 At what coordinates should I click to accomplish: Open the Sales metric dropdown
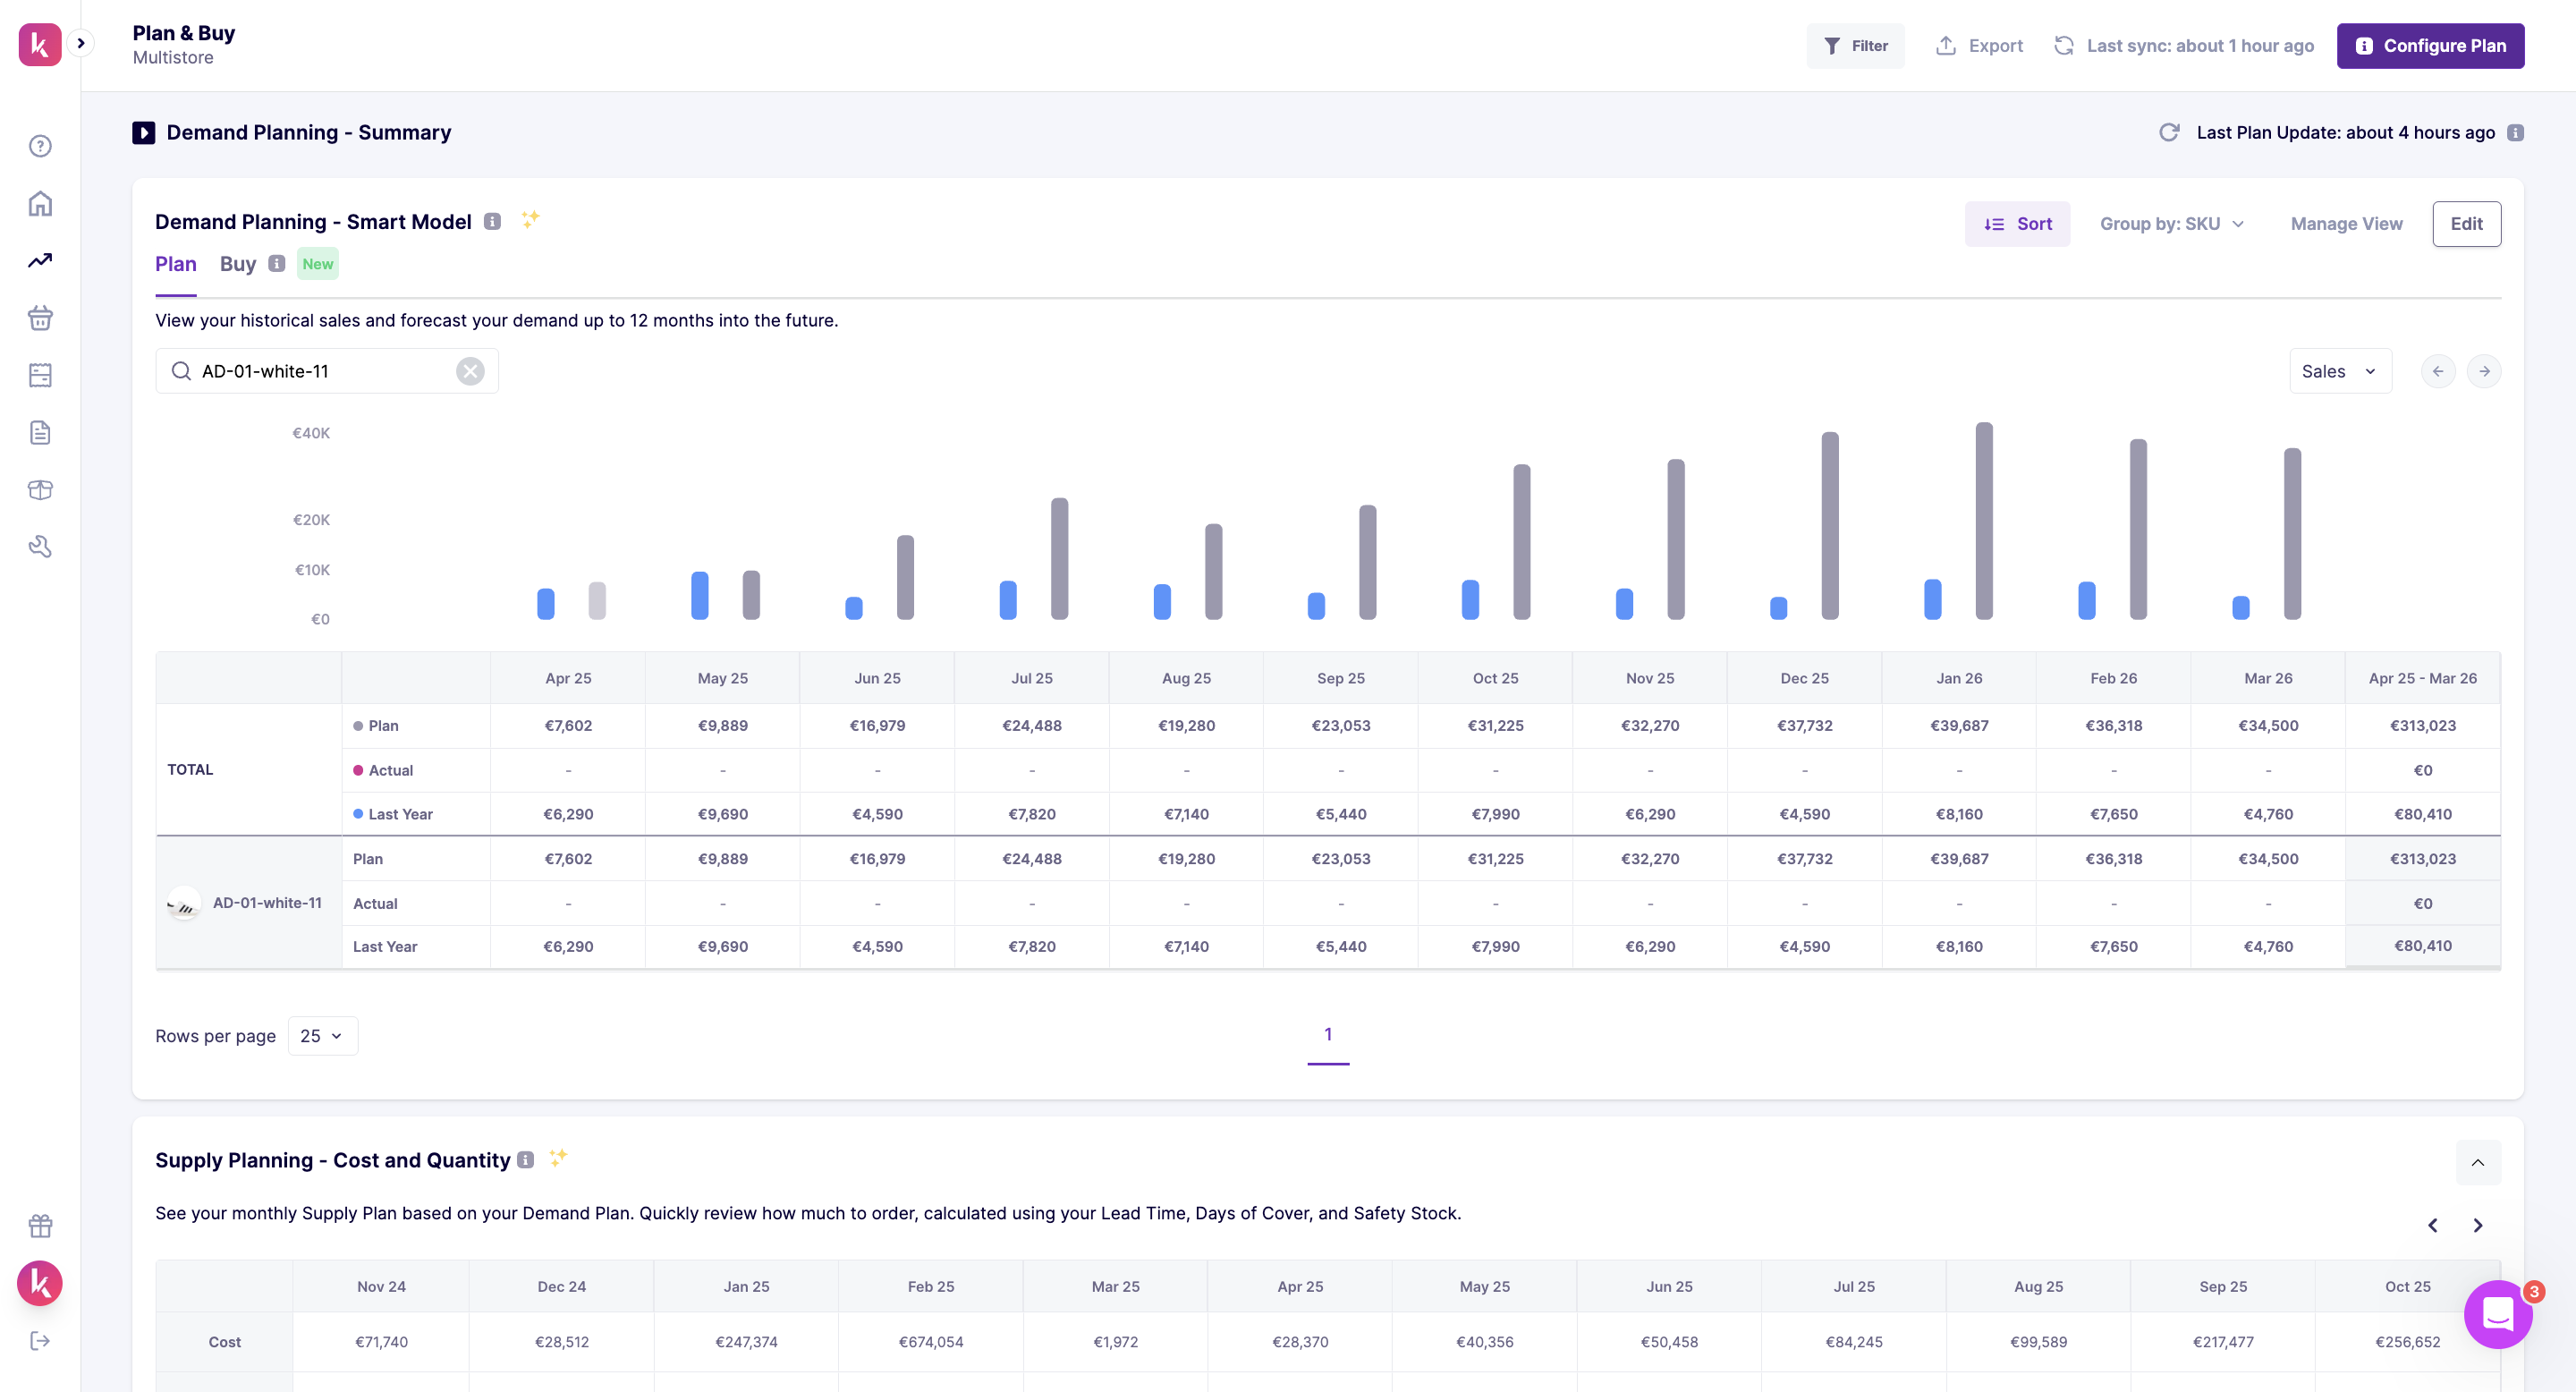[x=2339, y=371]
